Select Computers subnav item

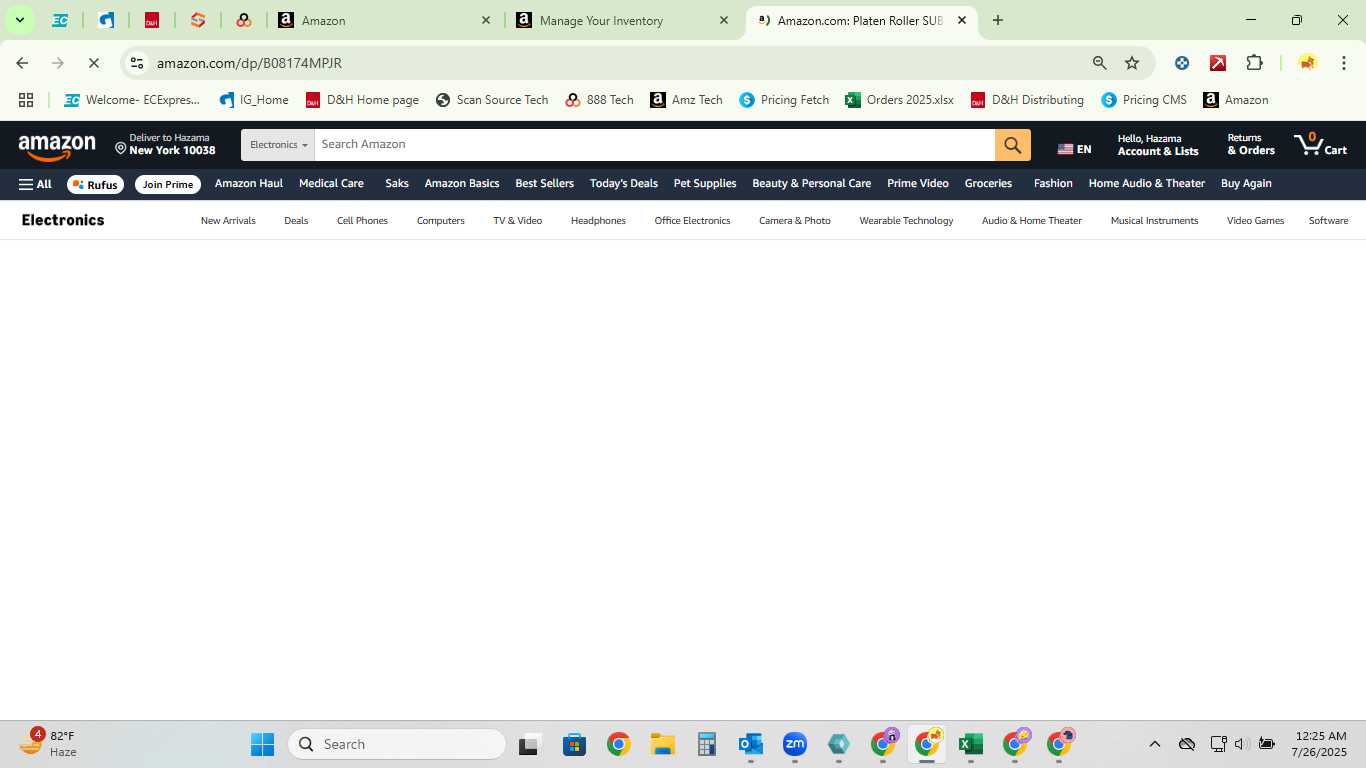(441, 221)
